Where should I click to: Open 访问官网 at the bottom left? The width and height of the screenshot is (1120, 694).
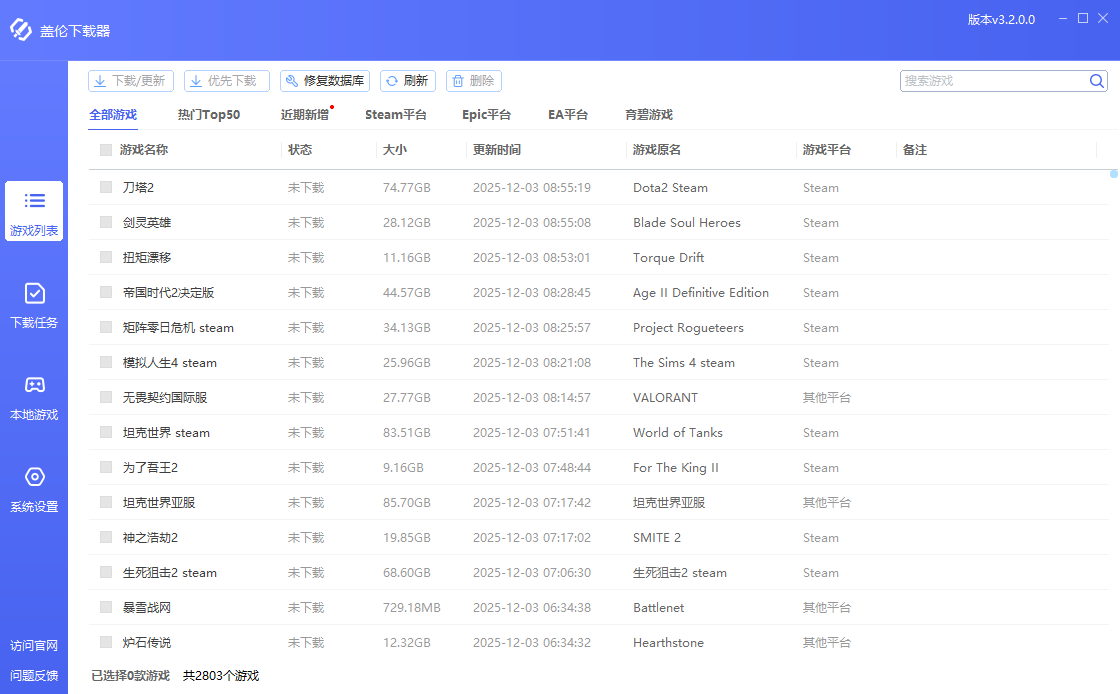(x=34, y=647)
